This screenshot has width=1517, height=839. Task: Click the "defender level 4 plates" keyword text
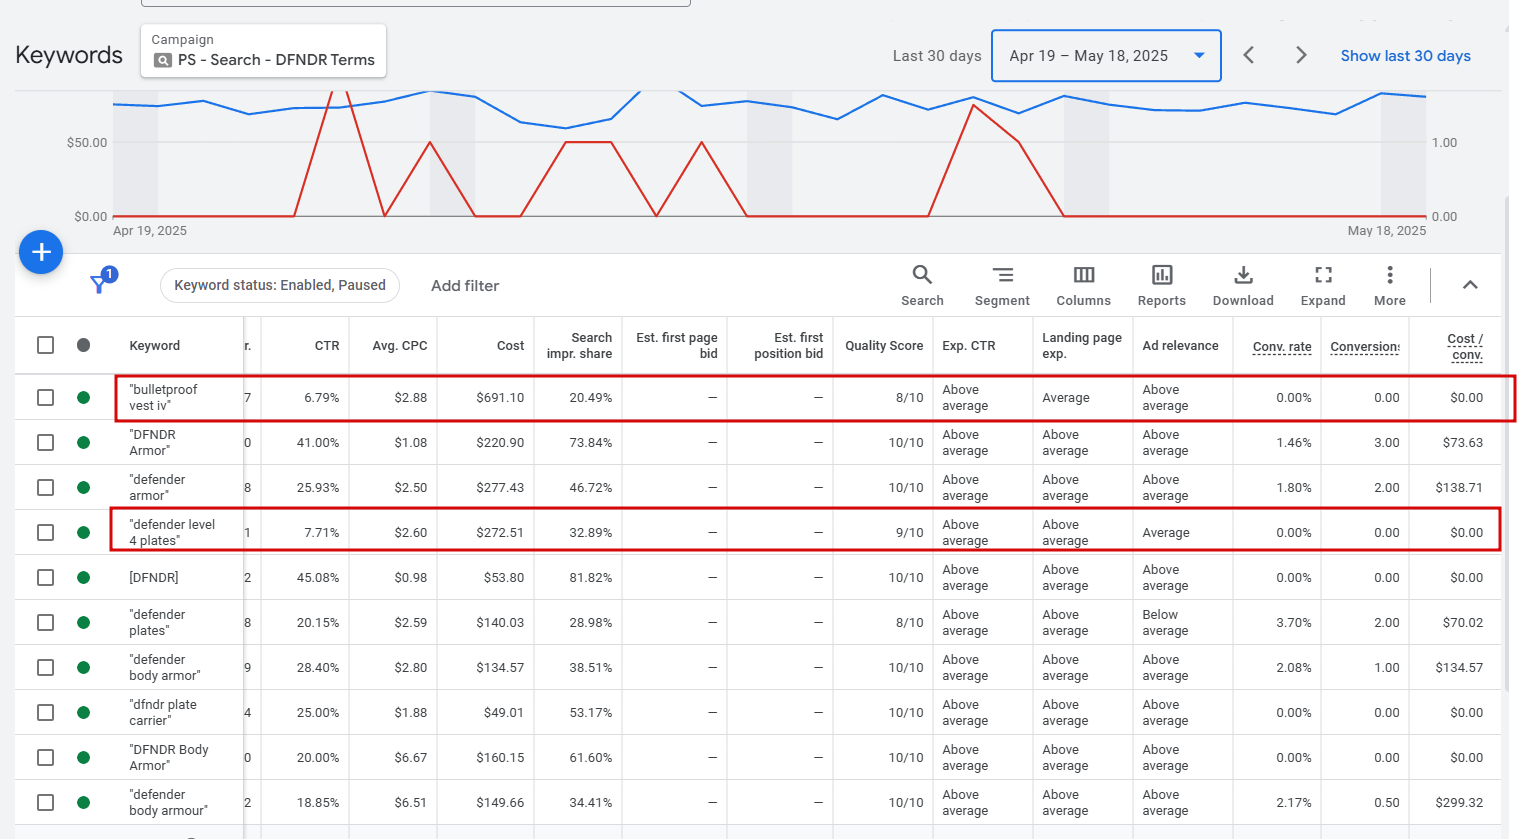point(172,533)
